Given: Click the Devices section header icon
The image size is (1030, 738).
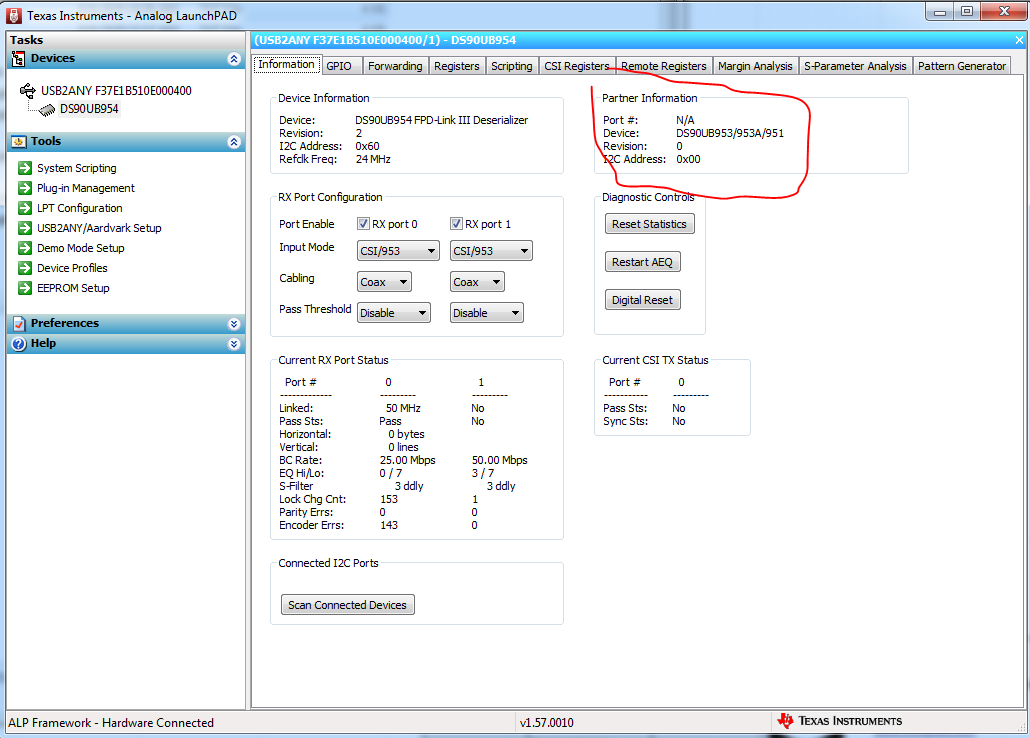Looking at the screenshot, I should tap(18, 59).
